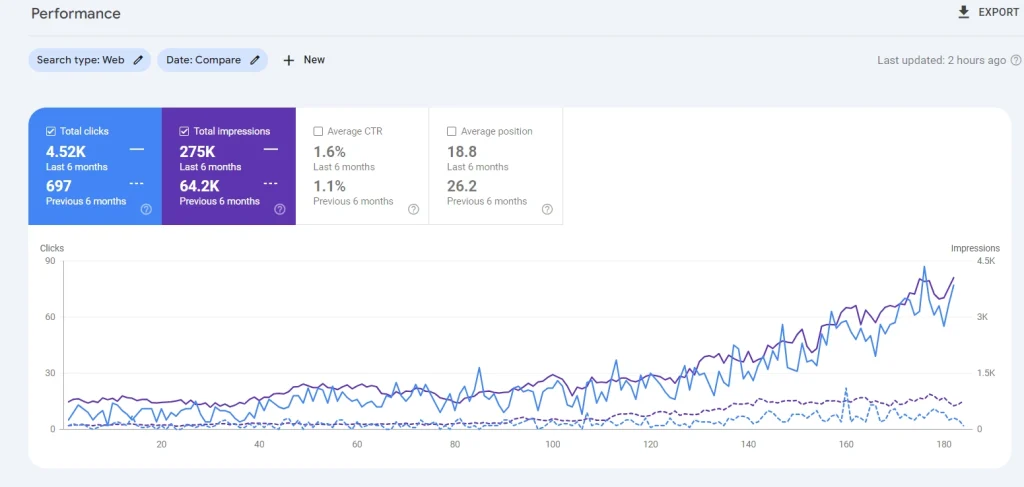Click the 90 clicks axis tick
Viewport: 1024px width, 487px height.
(x=50, y=260)
